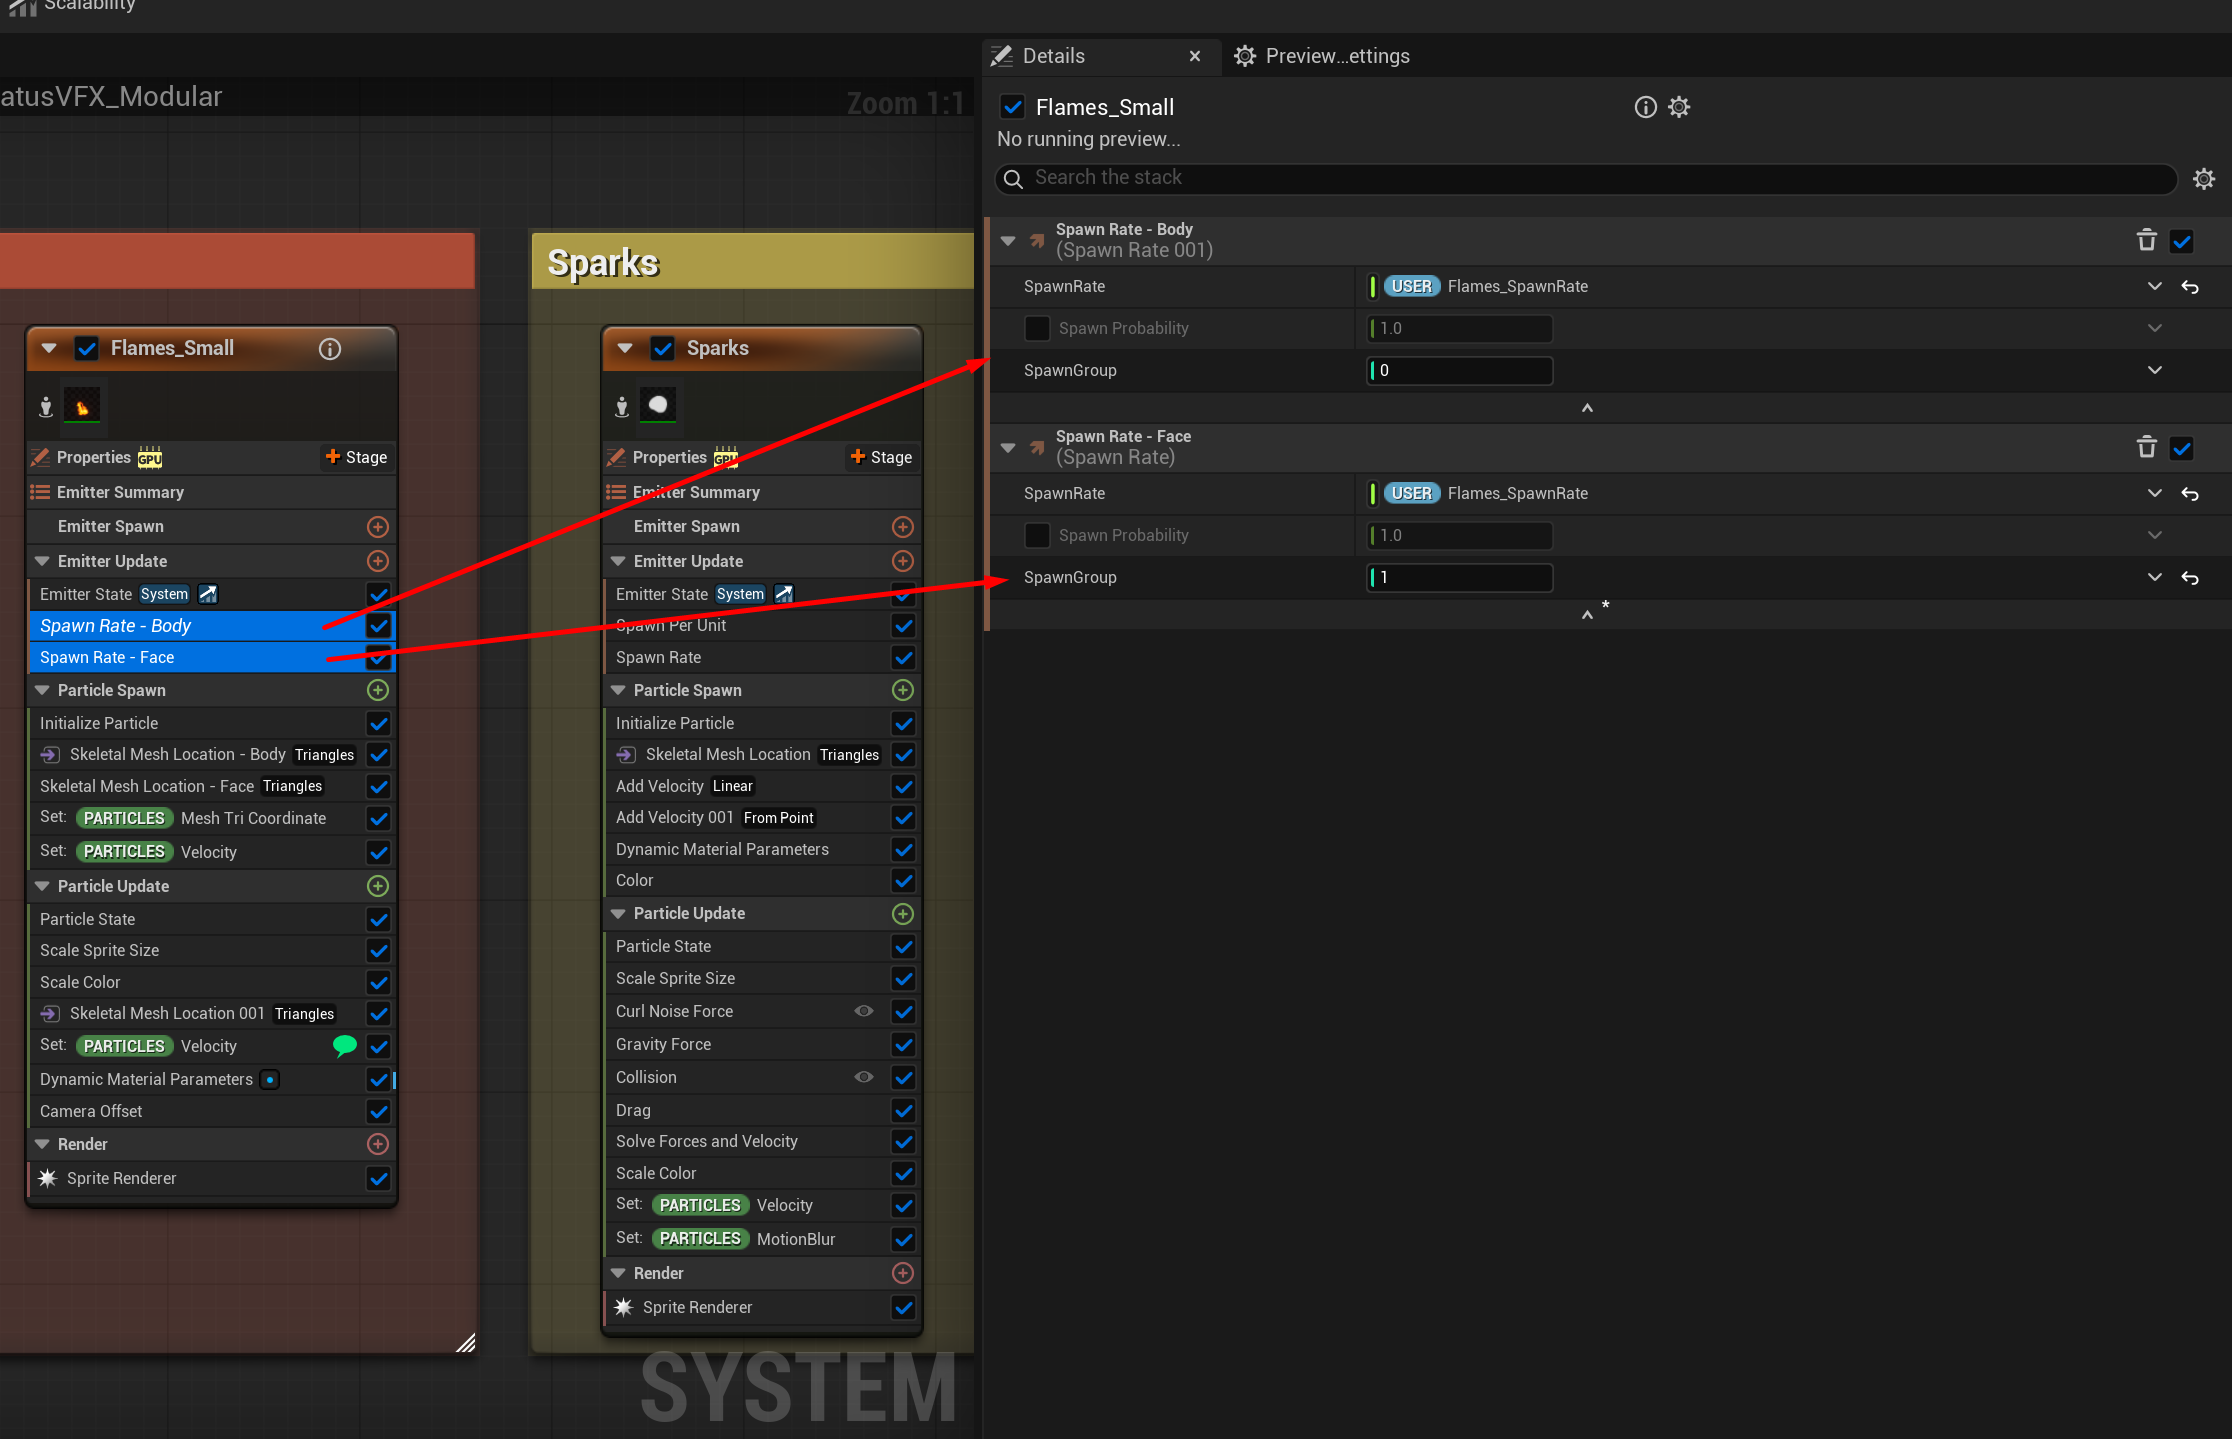Open the SpawnRate dropdown for Spawn Rate - Body
This screenshot has width=2232, height=1439.
2154,286
